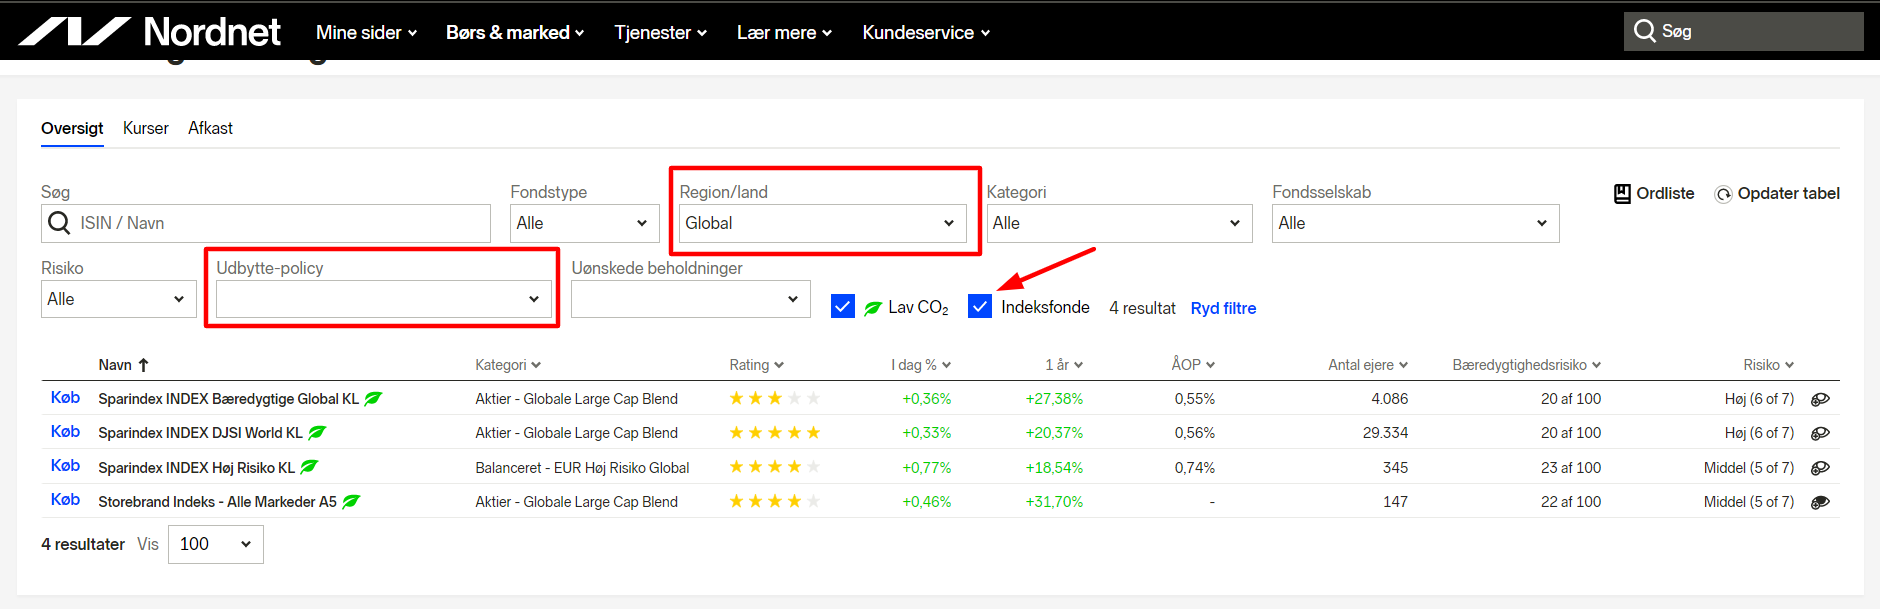Click Ryd filtre to clear filters
This screenshot has height=609, width=1880.
[x=1223, y=308]
